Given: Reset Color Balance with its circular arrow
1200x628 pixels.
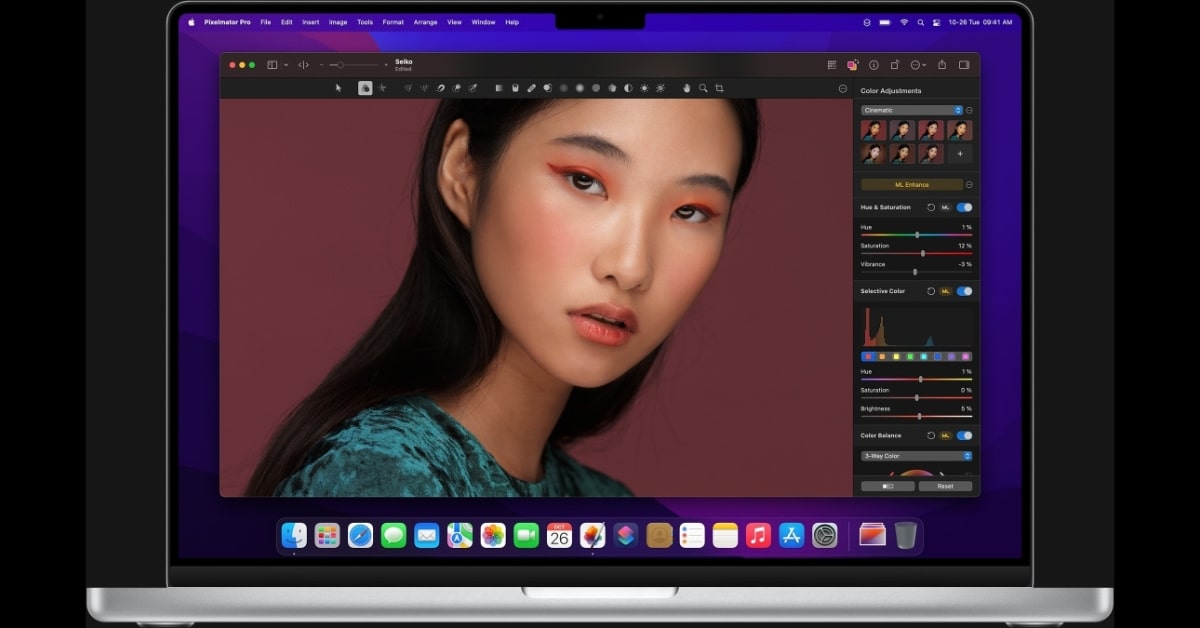Looking at the screenshot, I should point(931,436).
